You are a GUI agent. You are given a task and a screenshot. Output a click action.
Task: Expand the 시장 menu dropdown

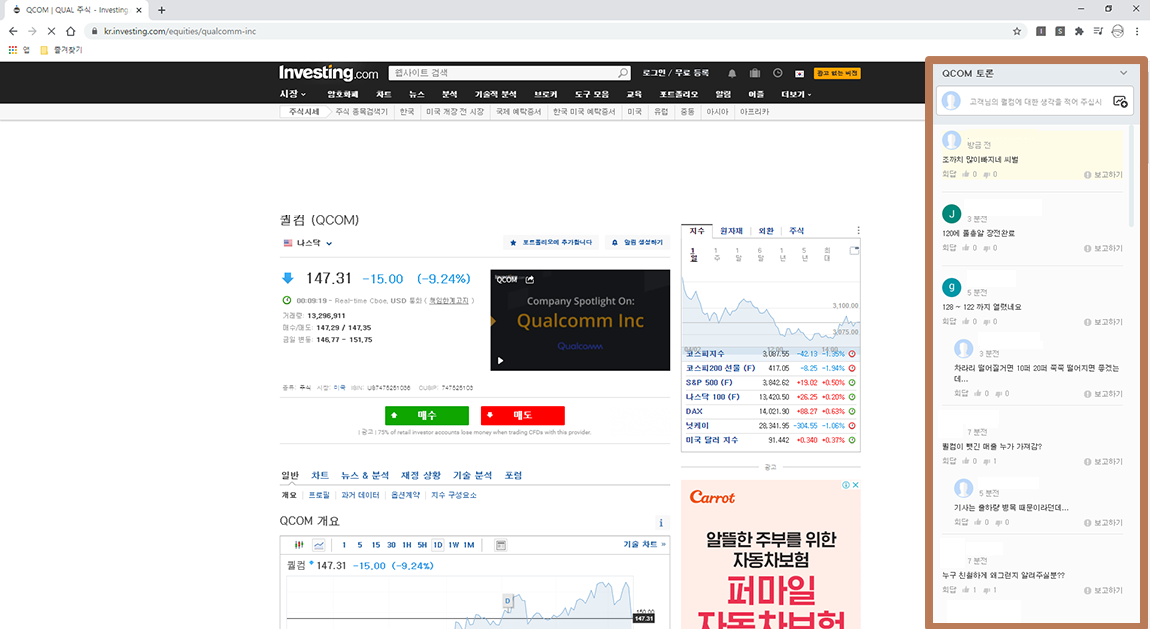coord(293,94)
